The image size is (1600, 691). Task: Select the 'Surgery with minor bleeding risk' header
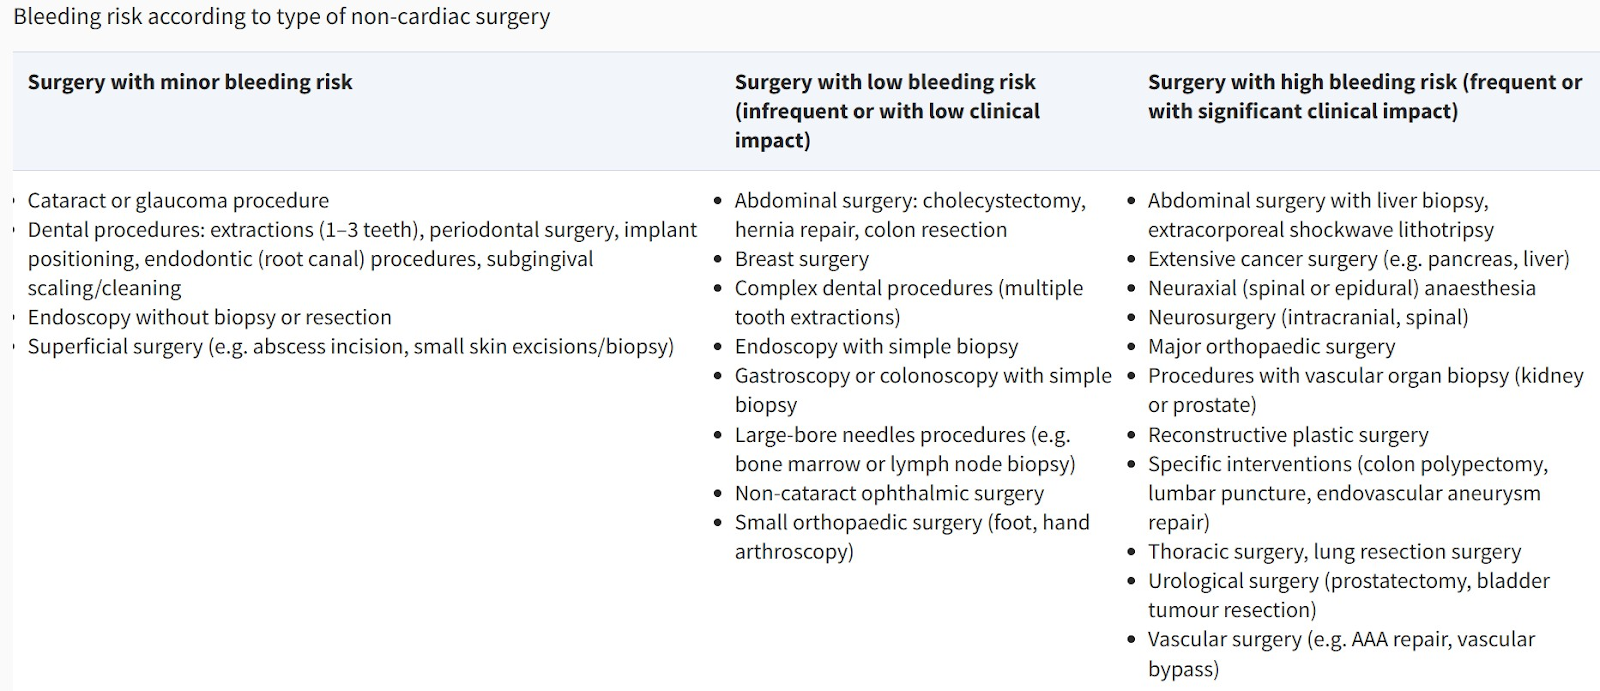(190, 82)
